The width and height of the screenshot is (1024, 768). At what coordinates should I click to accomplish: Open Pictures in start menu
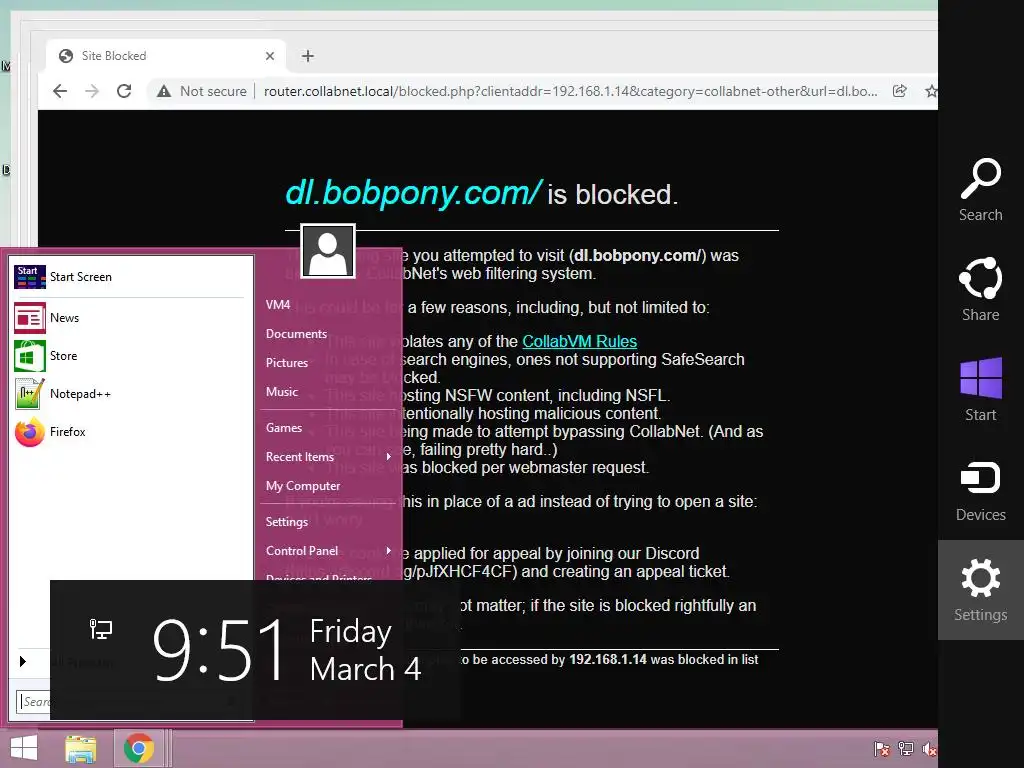point(287,363)
